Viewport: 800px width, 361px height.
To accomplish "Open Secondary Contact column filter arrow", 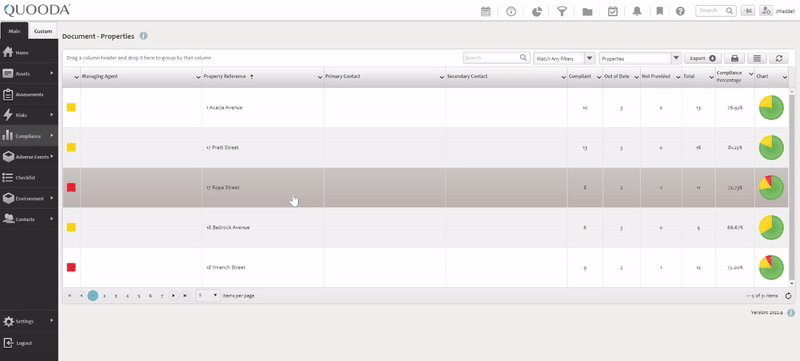I will [x=563, y=77].
